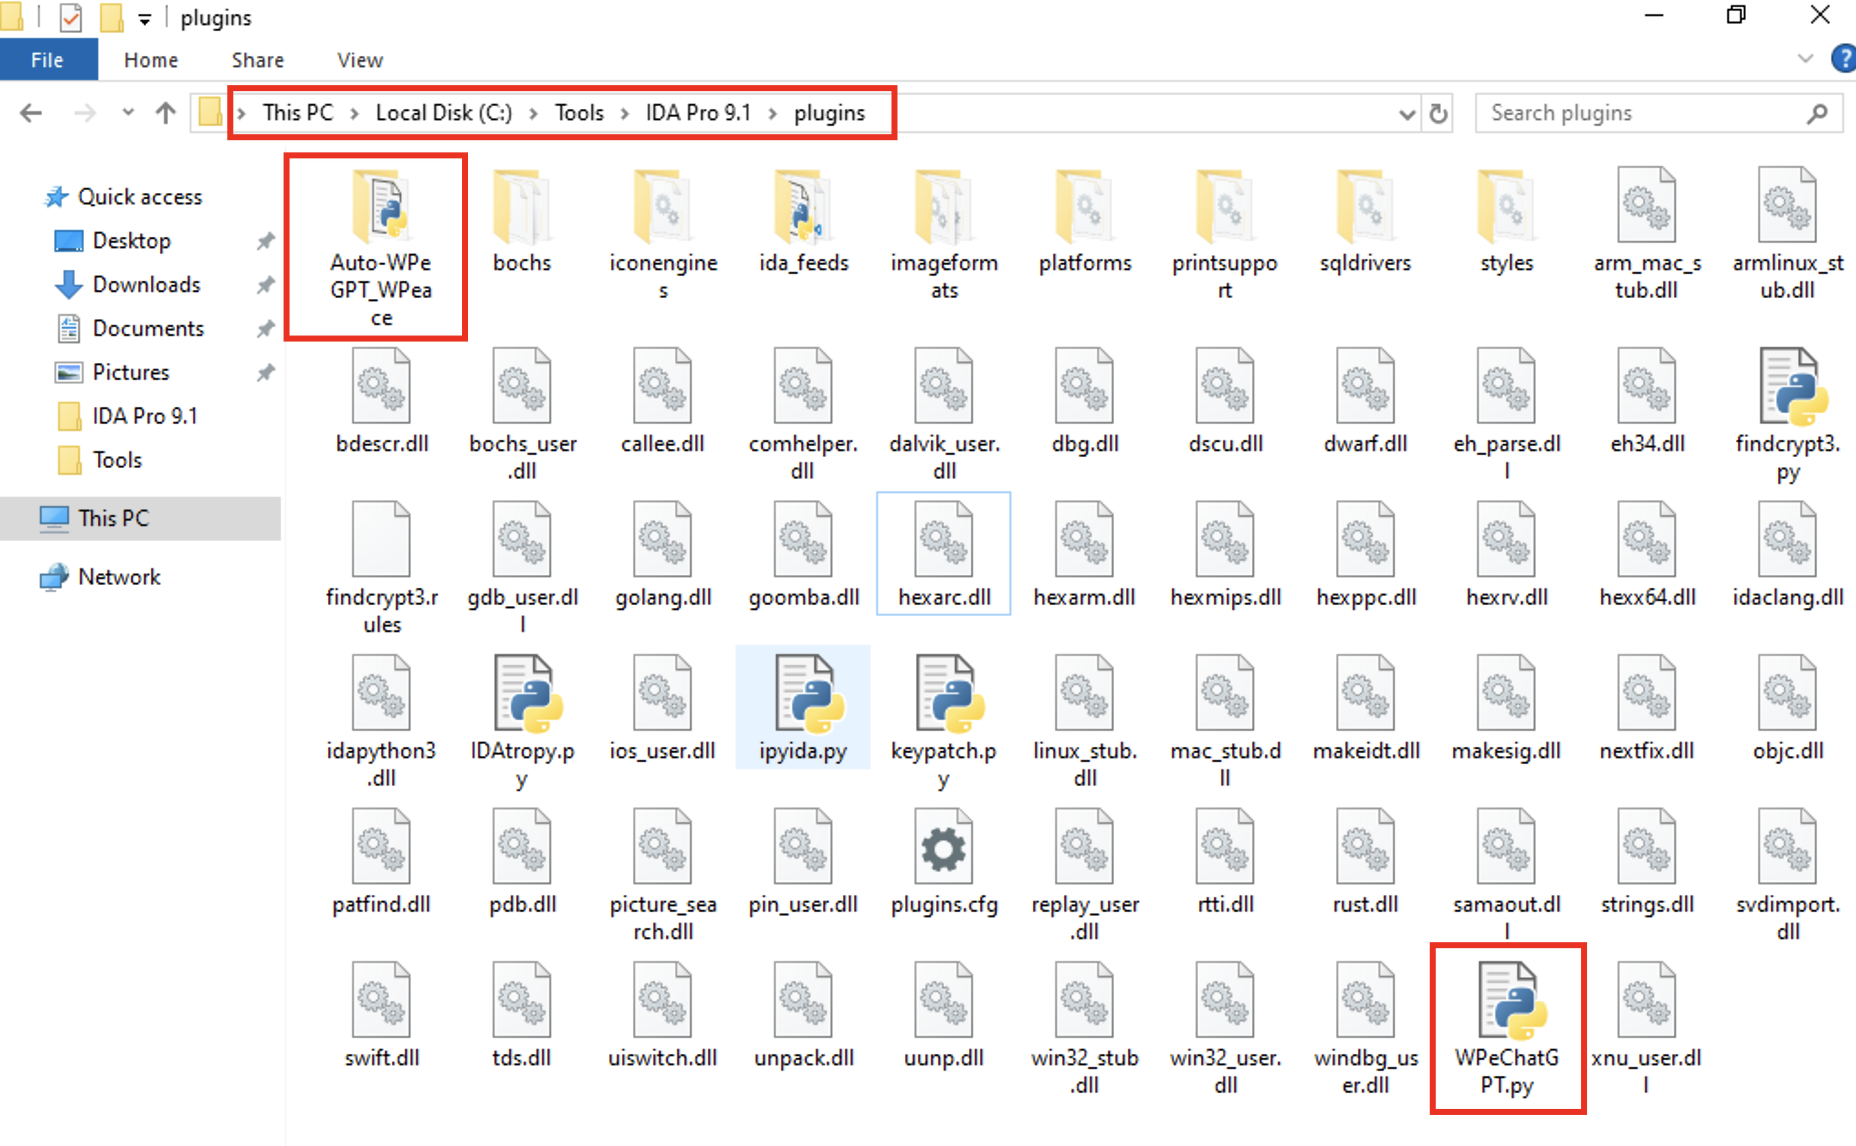Viewport: 1856px width, 1146px height.
Task: Open the sqldrivers folder
Action: pos(1366,222)
